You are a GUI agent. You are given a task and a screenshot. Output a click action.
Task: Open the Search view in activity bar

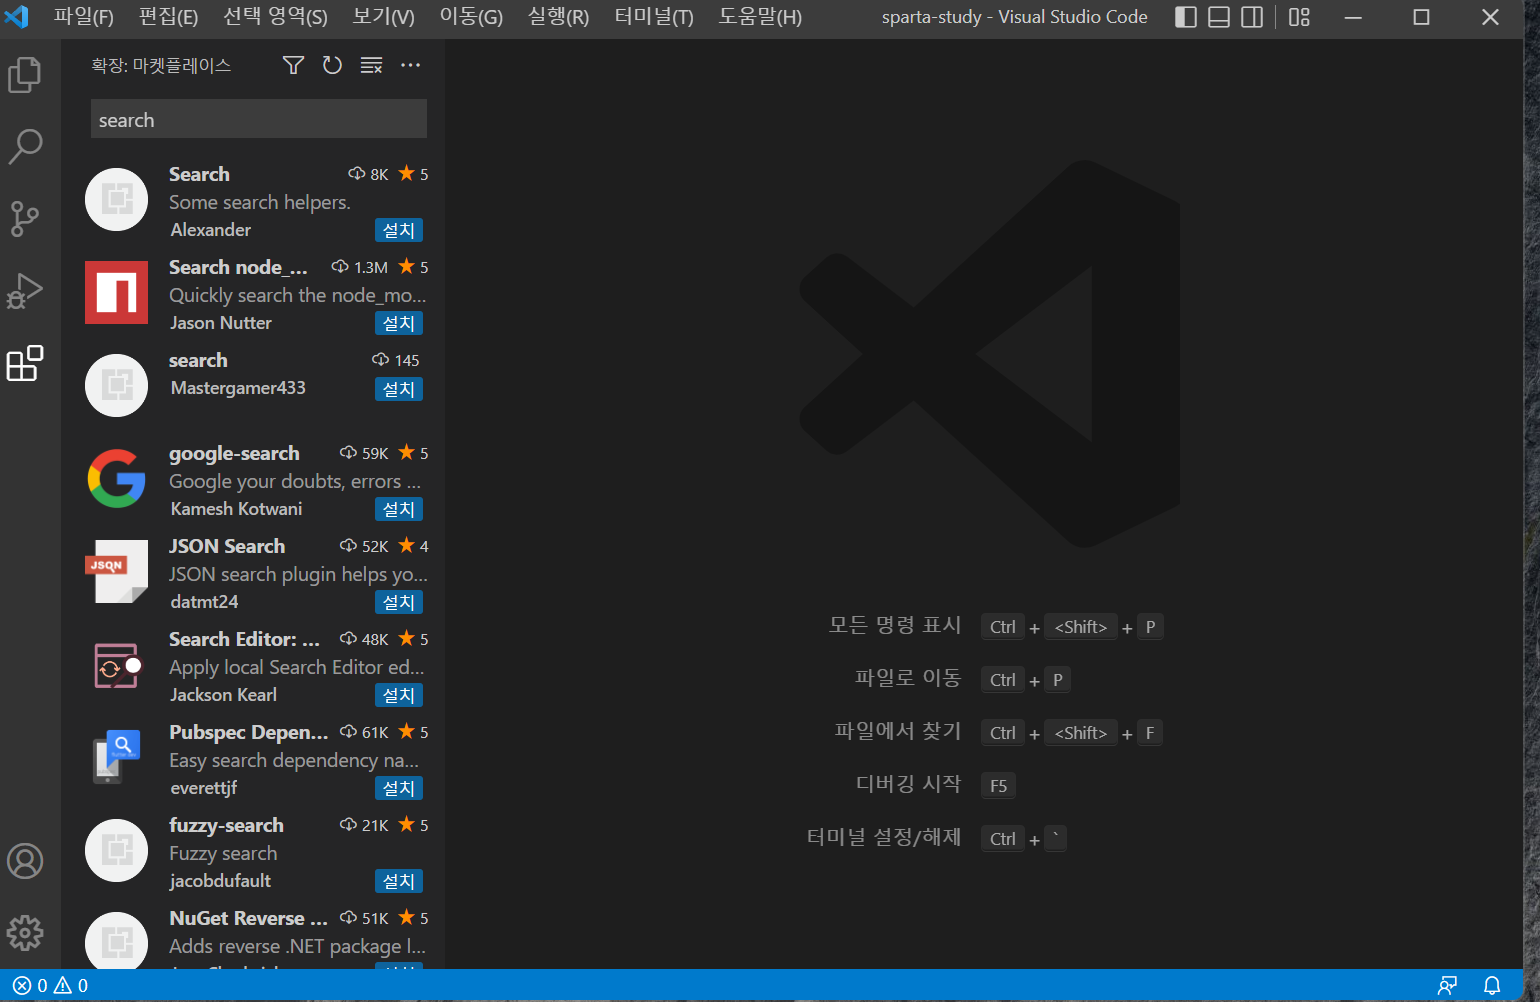click(x=25, y=146)
